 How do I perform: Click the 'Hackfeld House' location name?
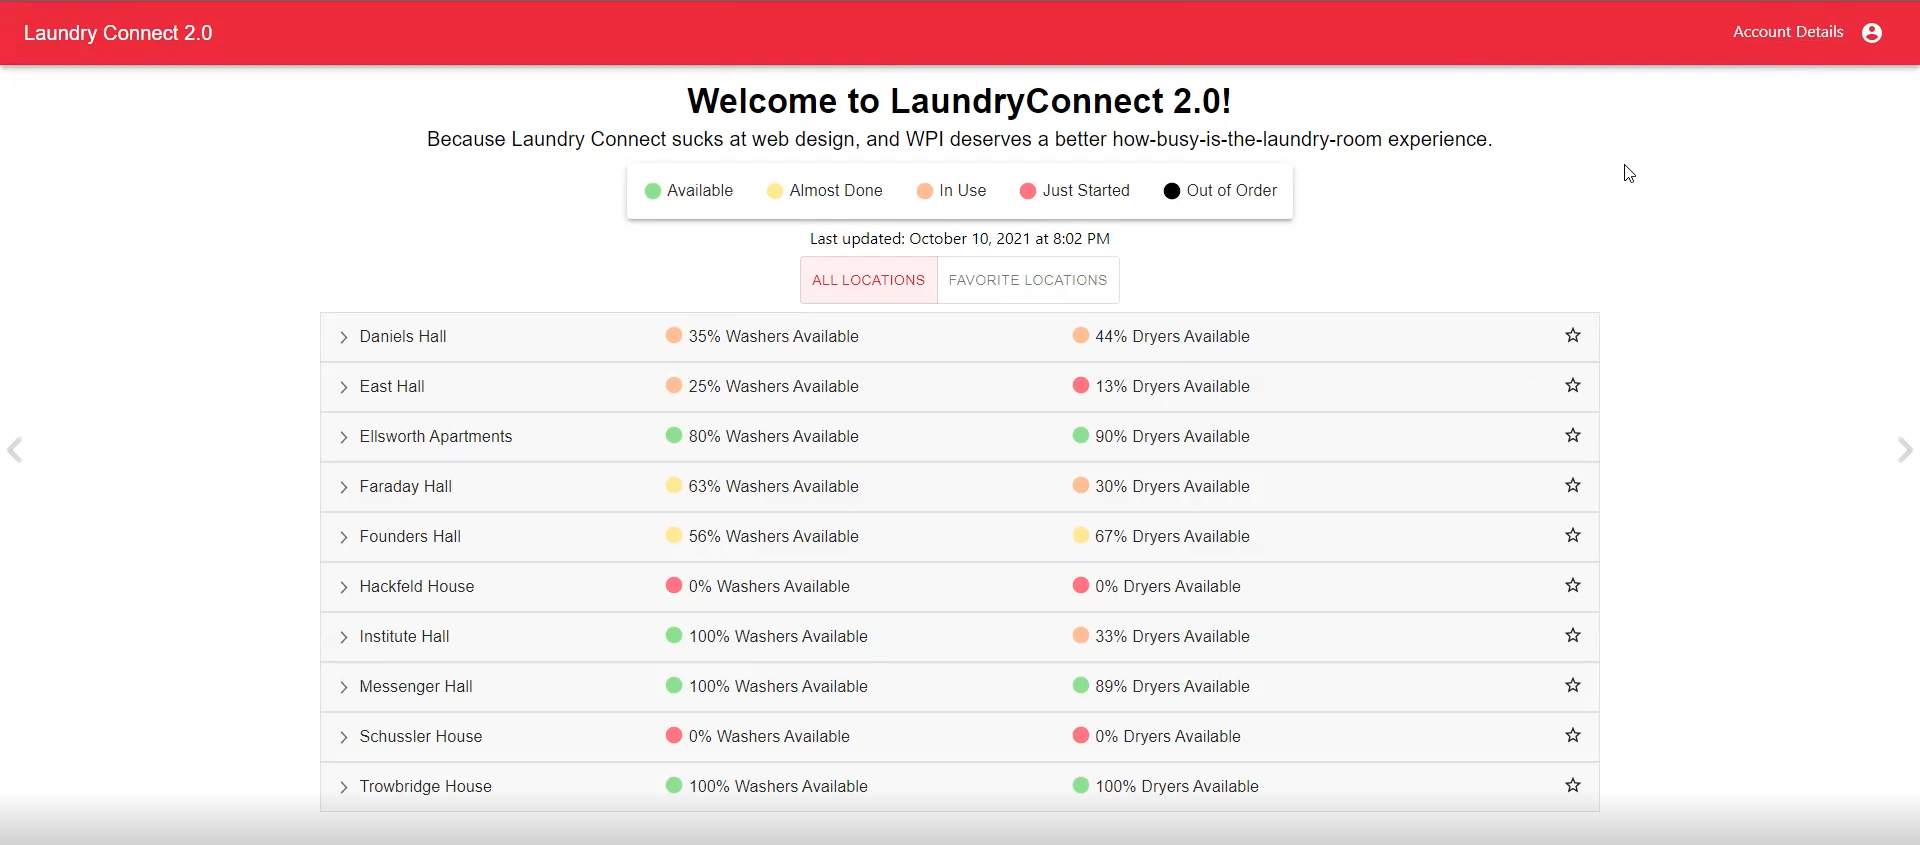click(417, 587)
